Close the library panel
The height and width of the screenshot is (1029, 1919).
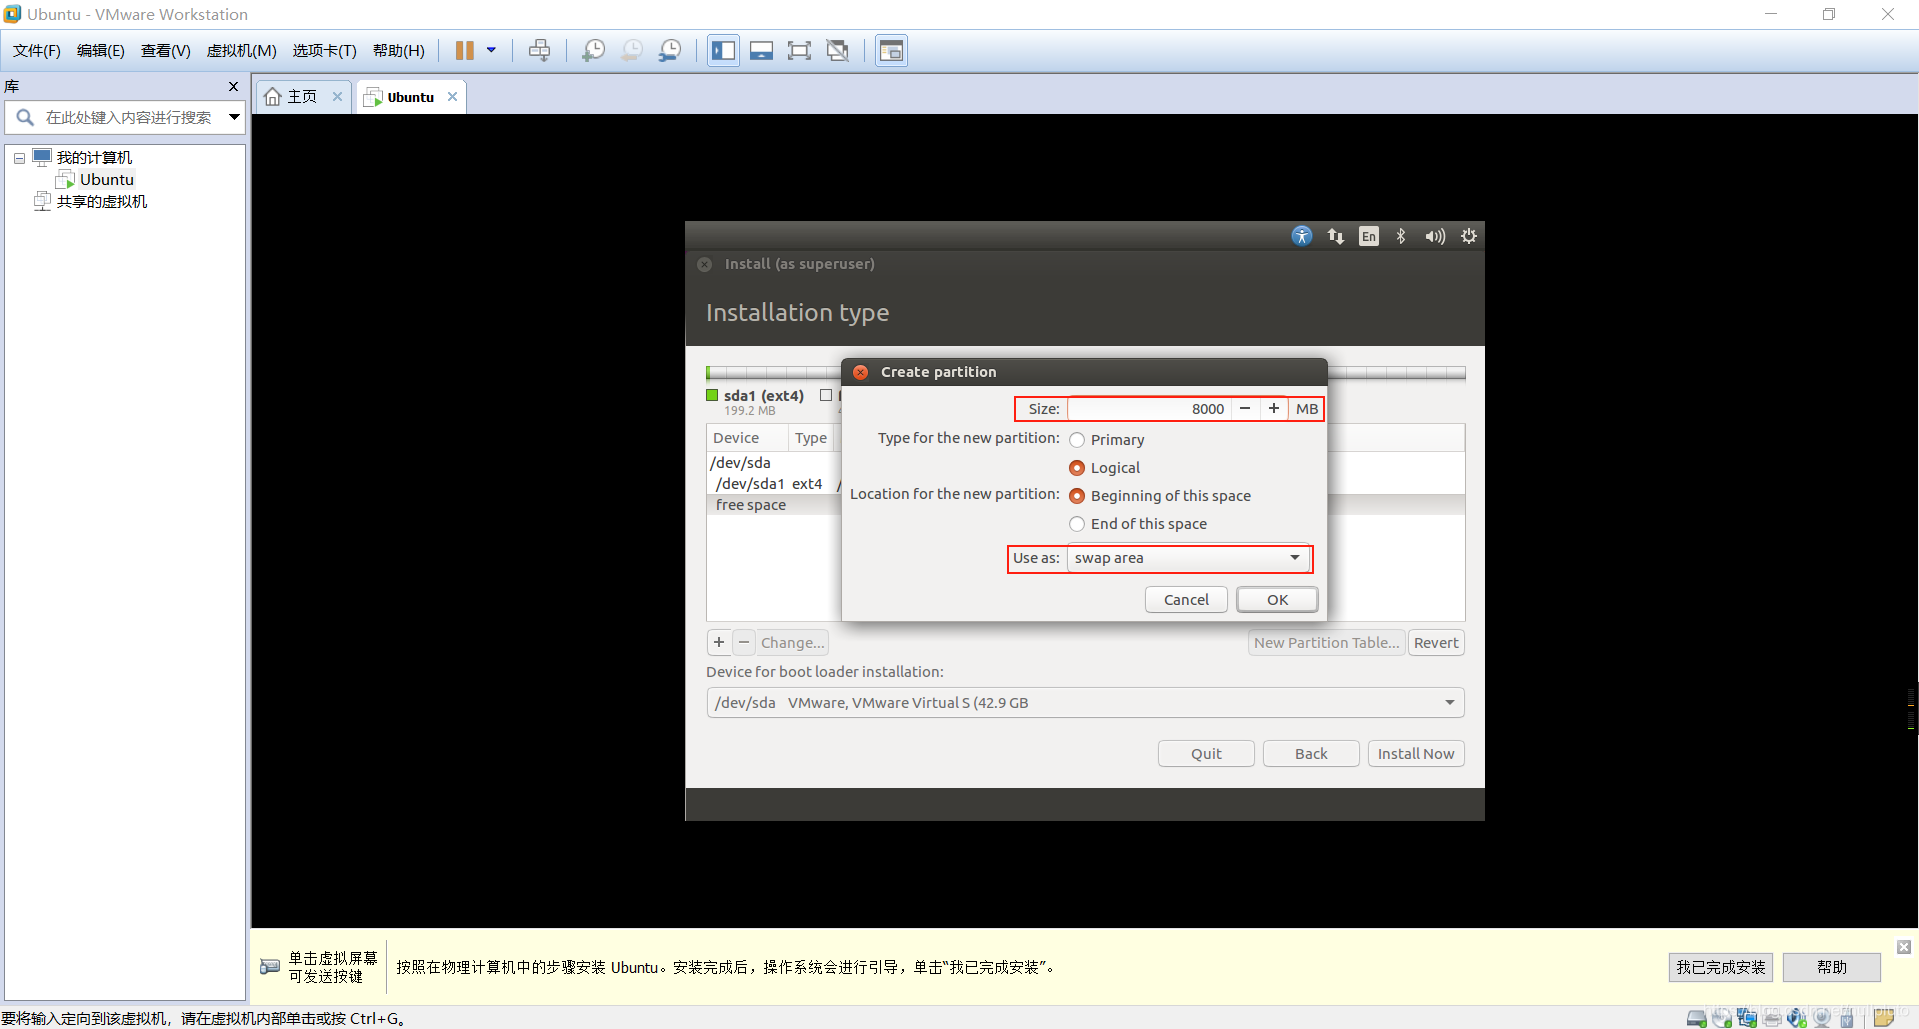pos(234,87)
